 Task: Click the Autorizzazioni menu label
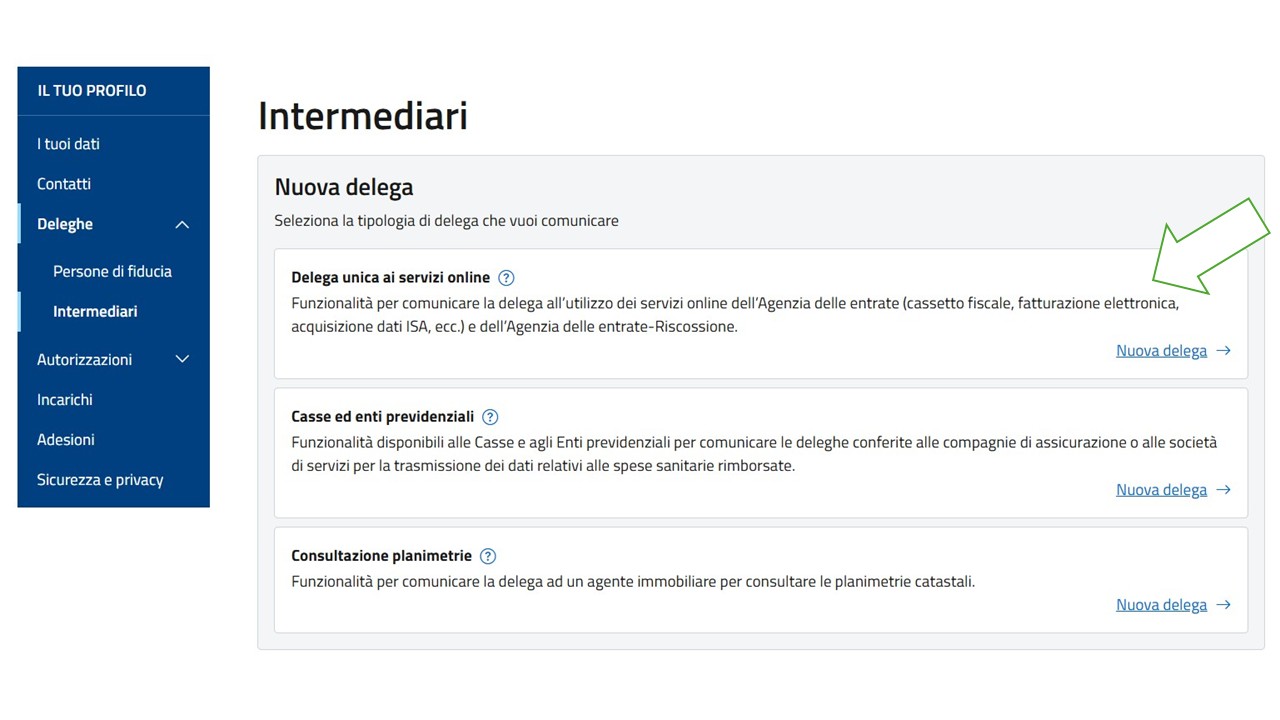click(84, 360)
